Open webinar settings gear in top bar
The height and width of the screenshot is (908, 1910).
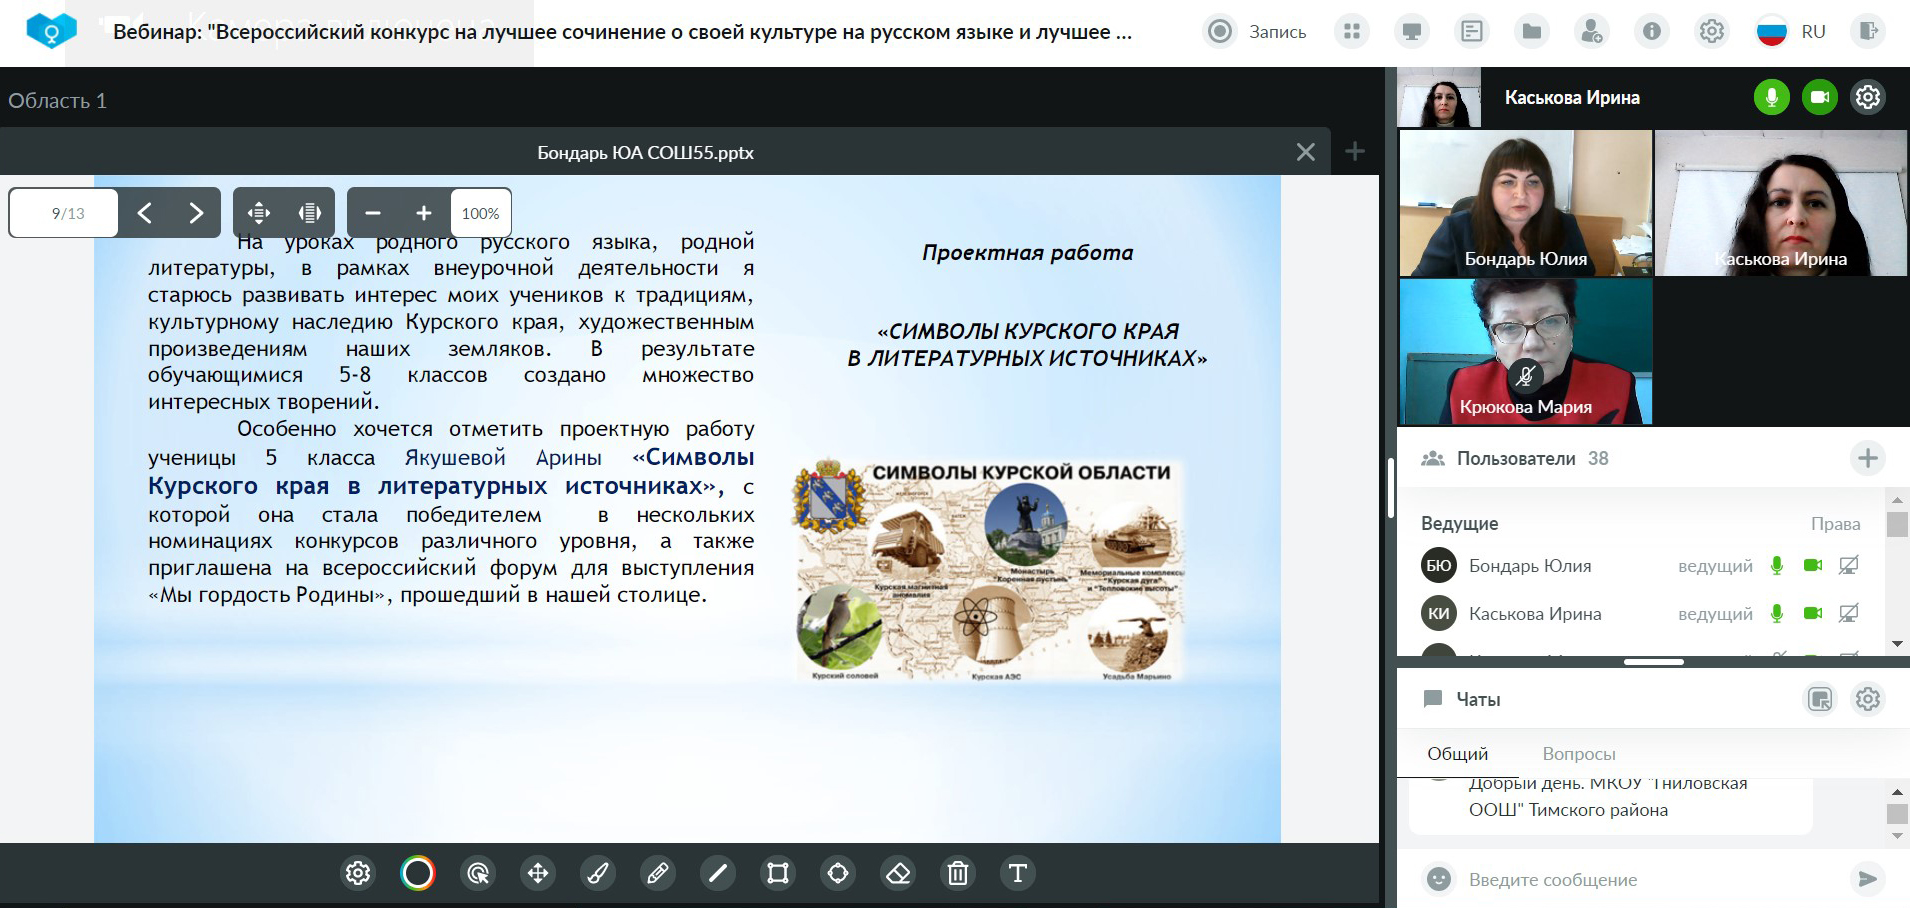(x=1712, y=32)
